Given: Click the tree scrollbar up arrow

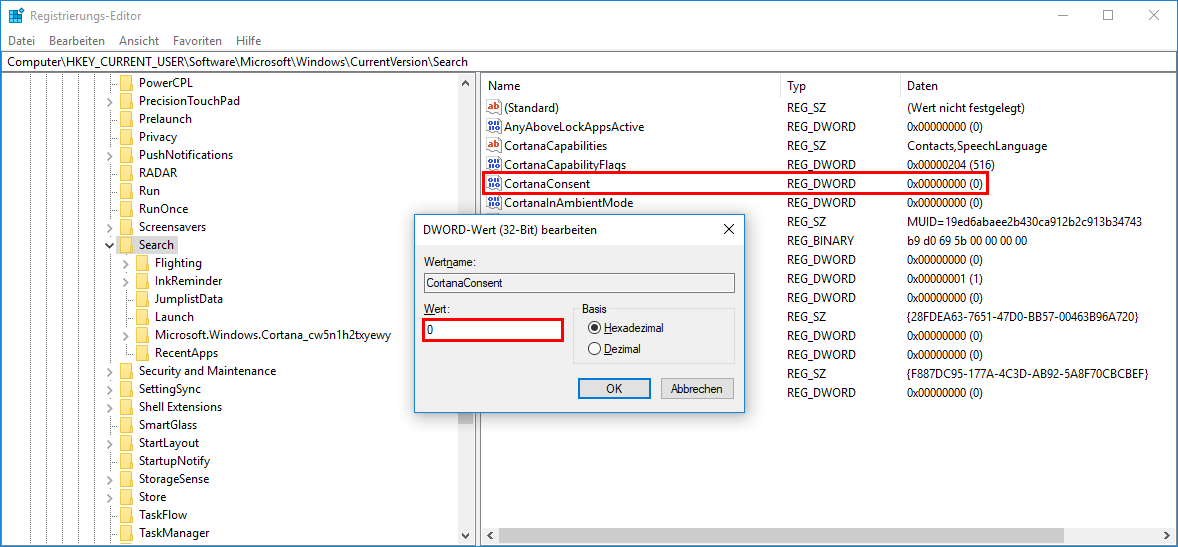Looking at the screenshot, I should click(x=466, y=83).
